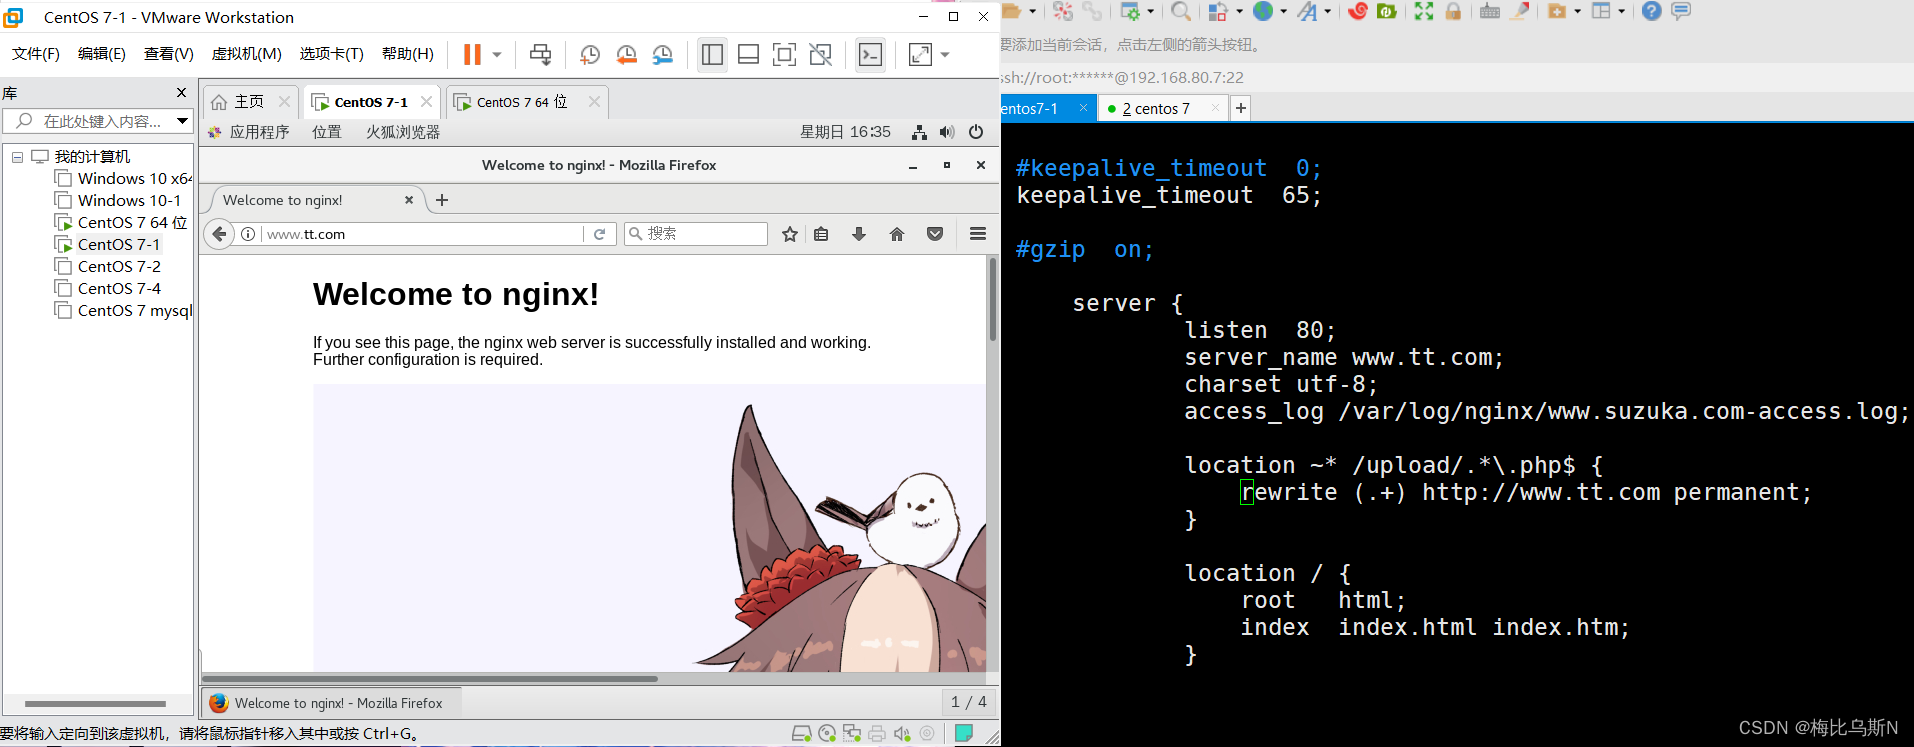Click the CentOS network status icon
Viewport: 1914px width, 747px height.
pos(919,132)
